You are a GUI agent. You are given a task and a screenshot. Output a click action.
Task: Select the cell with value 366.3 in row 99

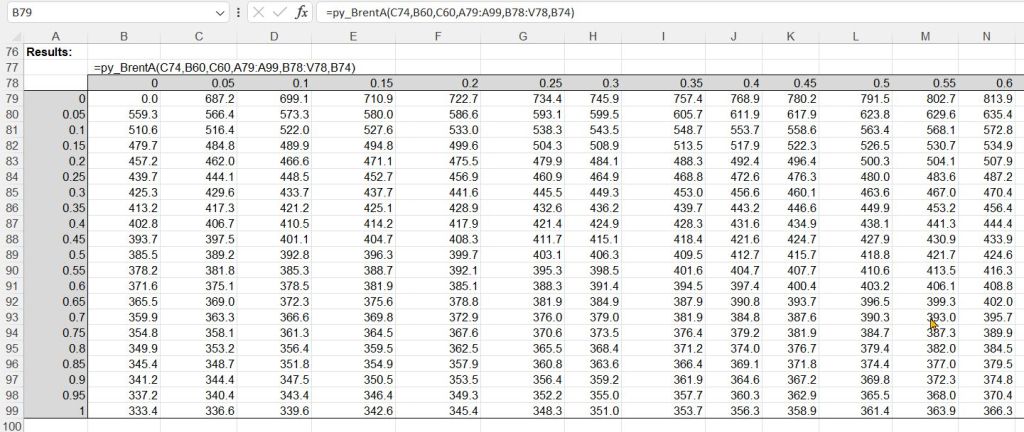click(987, 411)
